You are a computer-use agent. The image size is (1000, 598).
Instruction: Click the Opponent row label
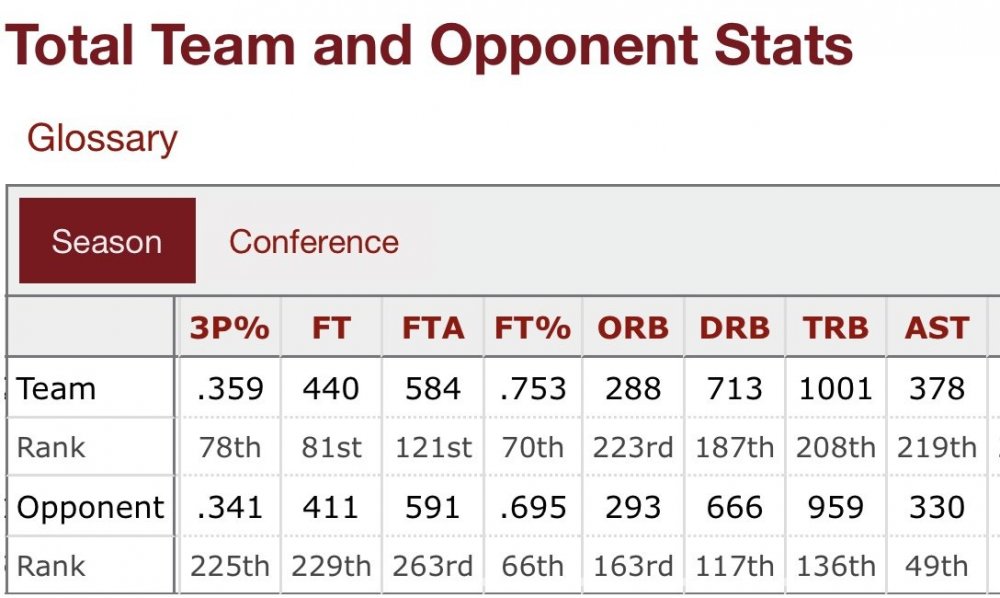[90, 508]
